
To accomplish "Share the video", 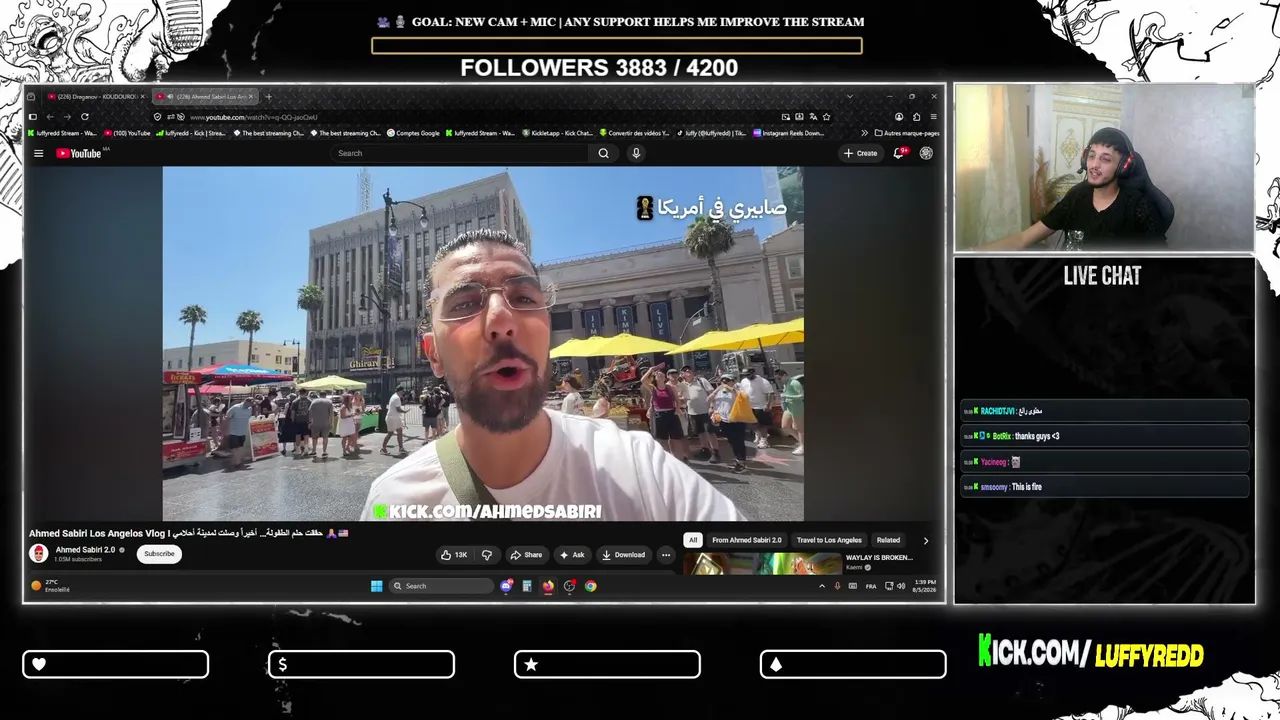I will click(x=526, y=555).
